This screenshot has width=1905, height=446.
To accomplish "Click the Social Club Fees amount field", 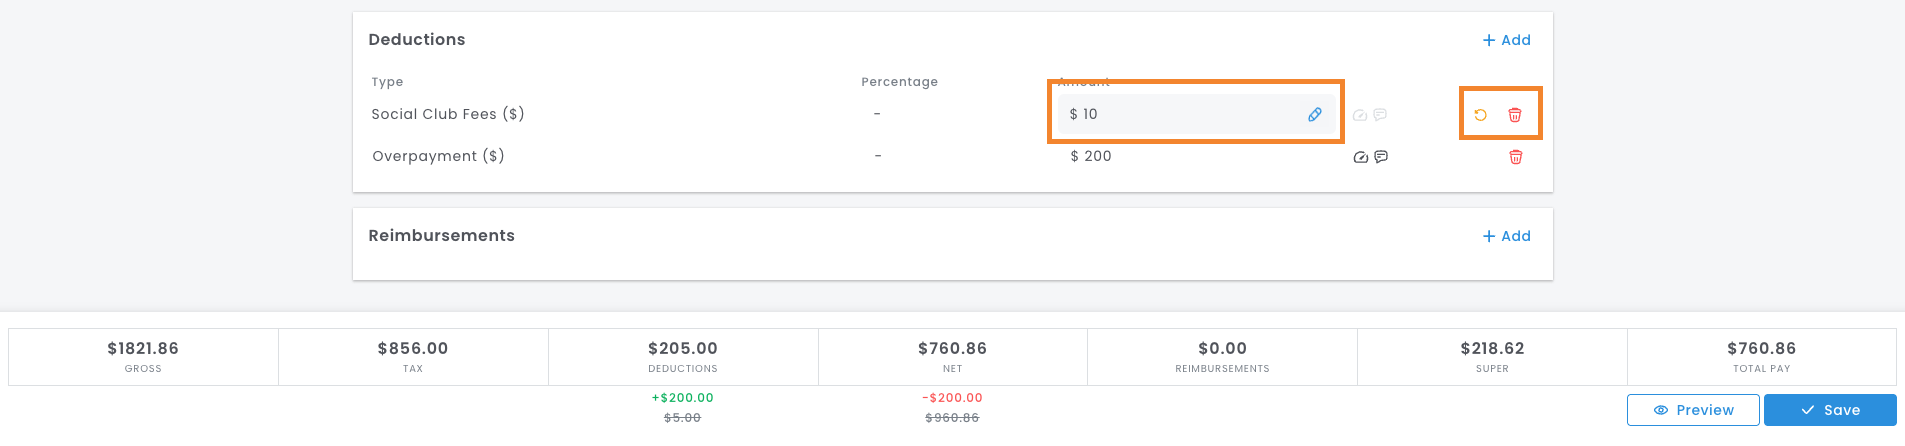I will tap(1195, 115).
